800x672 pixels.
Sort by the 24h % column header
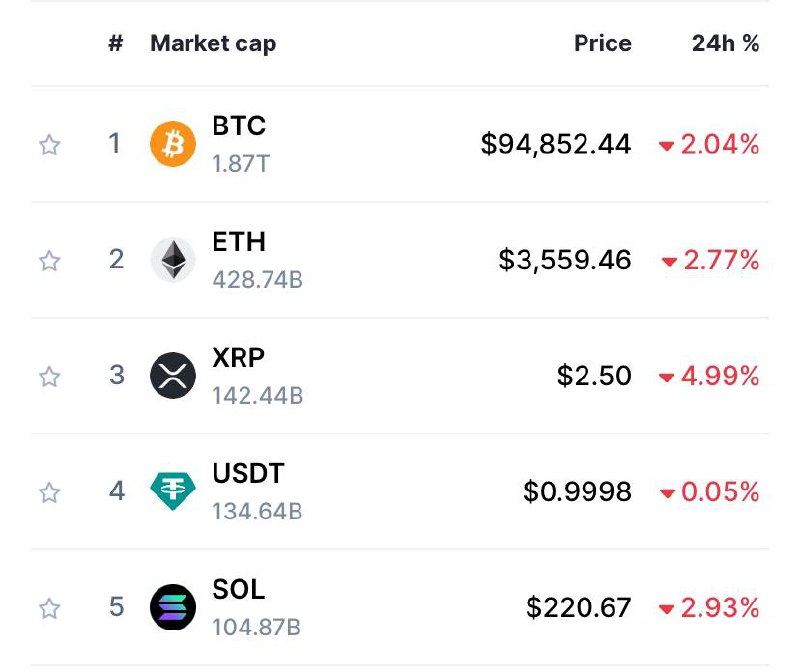point(726,43)
